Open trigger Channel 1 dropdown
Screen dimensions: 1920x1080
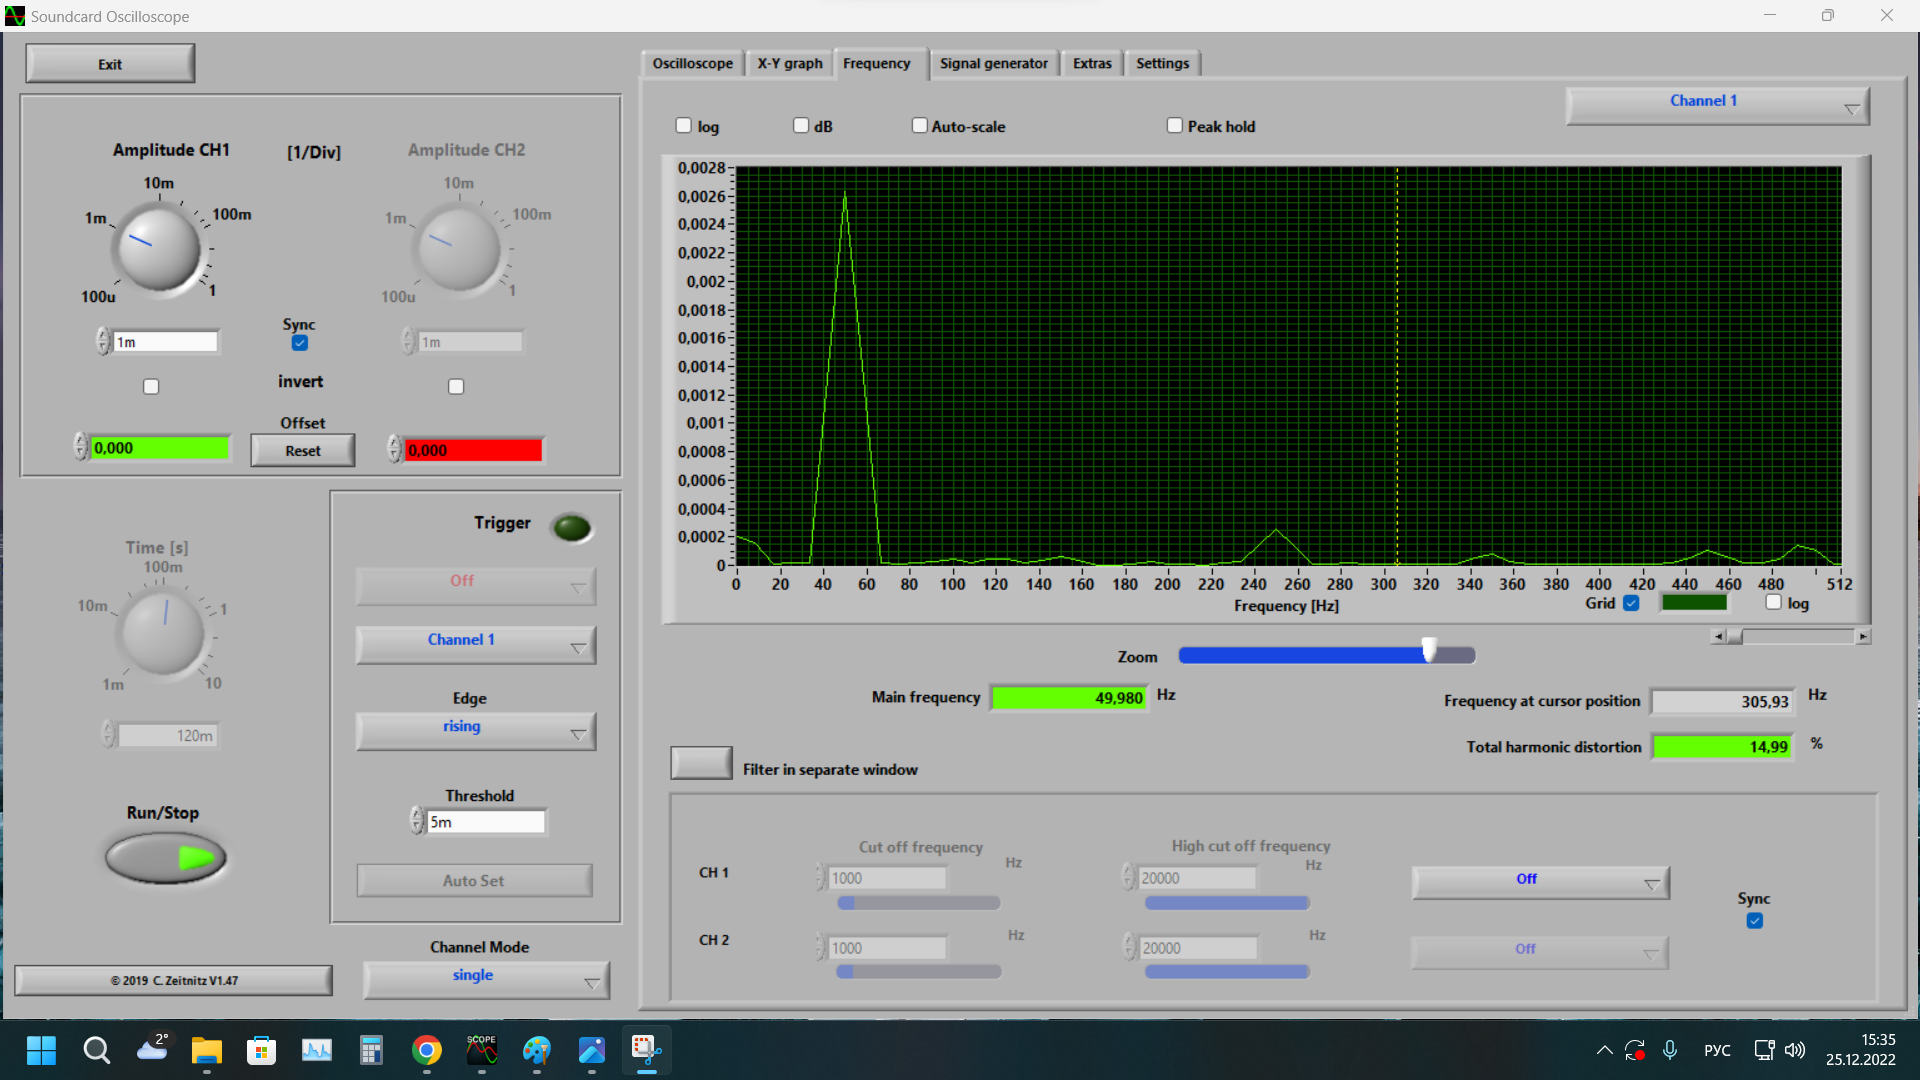click(476, 644)
